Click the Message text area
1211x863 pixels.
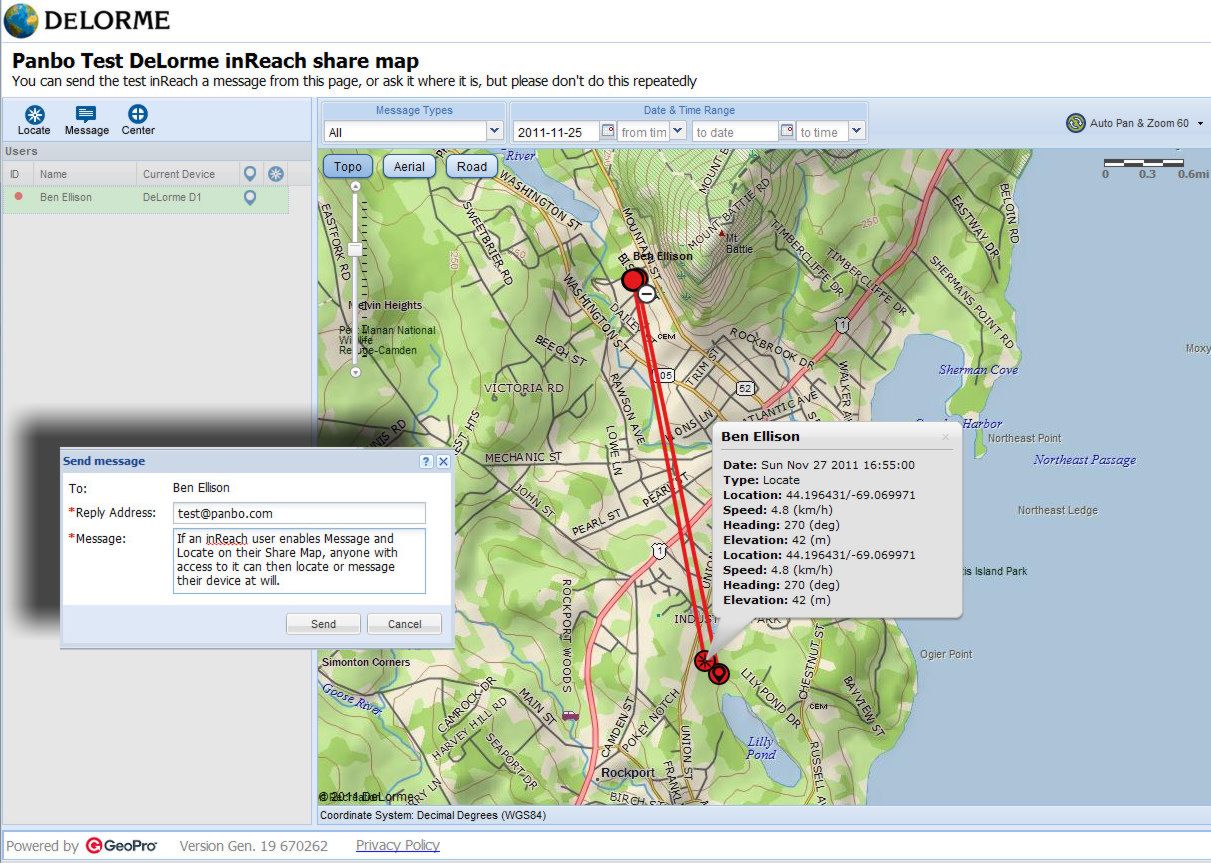coord(299,561)
